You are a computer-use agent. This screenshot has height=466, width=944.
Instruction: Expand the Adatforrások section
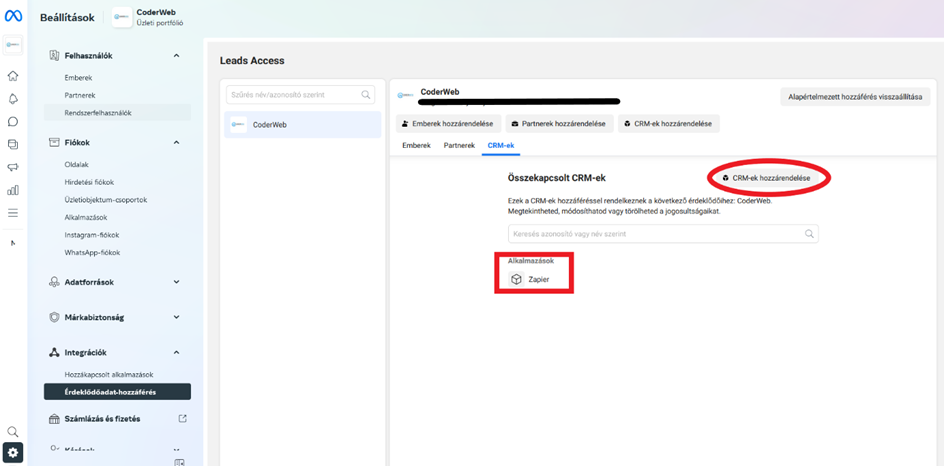pyautogui.click(x=176, y=282)
